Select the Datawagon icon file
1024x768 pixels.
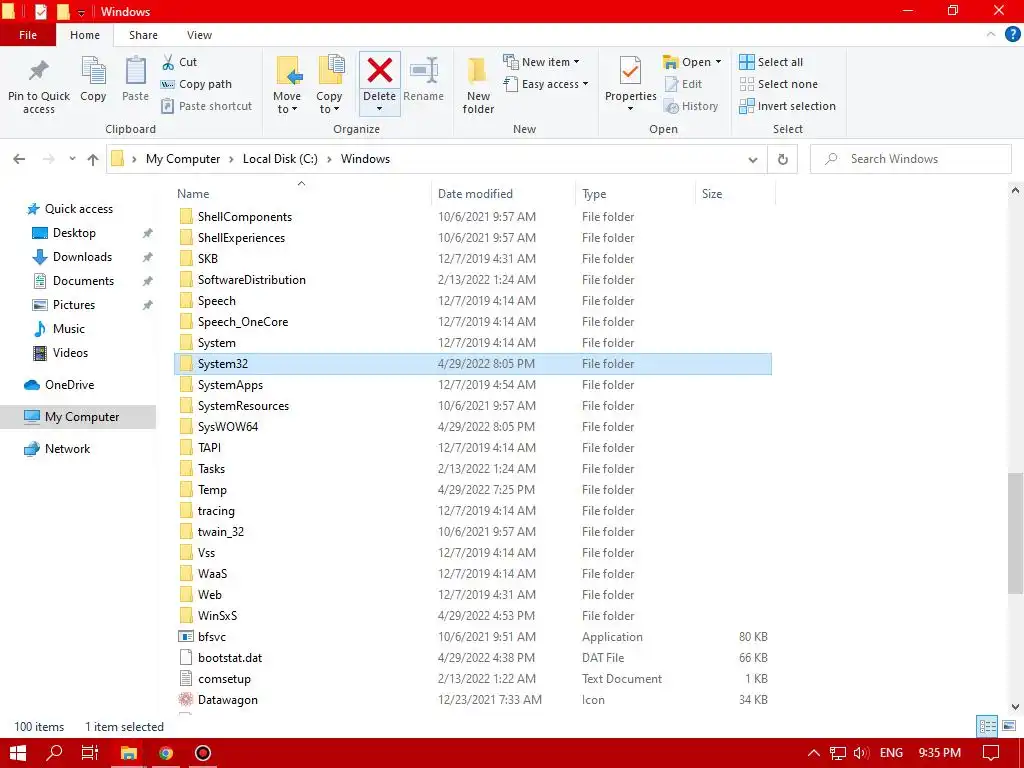(x=473, y=699)
